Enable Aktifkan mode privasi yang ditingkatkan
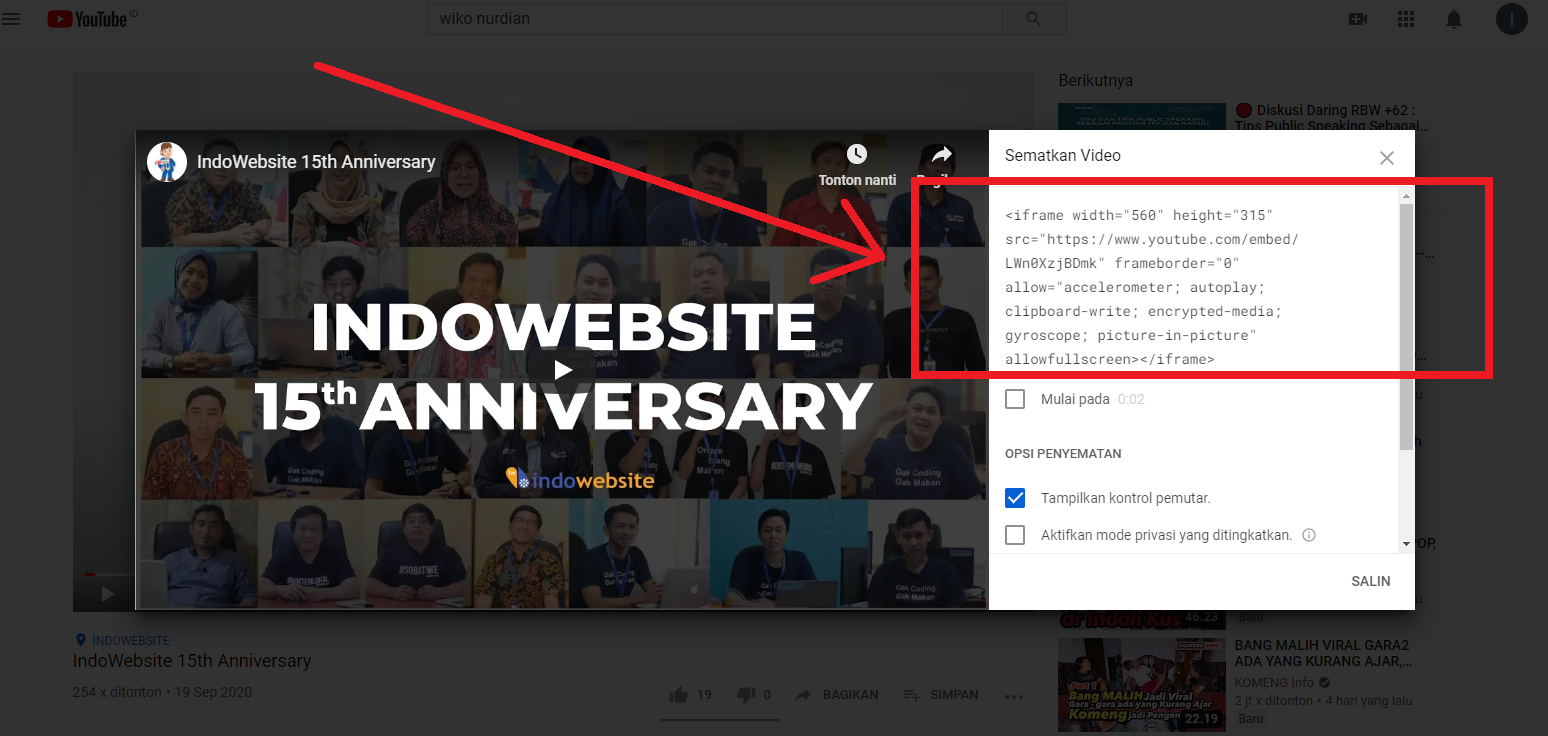 coord(1015,535)
